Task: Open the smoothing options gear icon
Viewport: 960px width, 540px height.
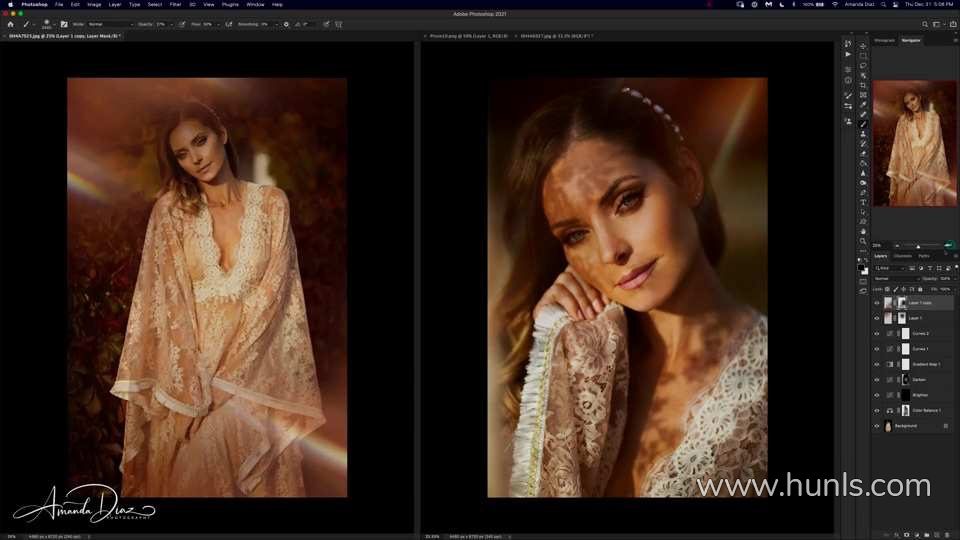Action: 286,24
